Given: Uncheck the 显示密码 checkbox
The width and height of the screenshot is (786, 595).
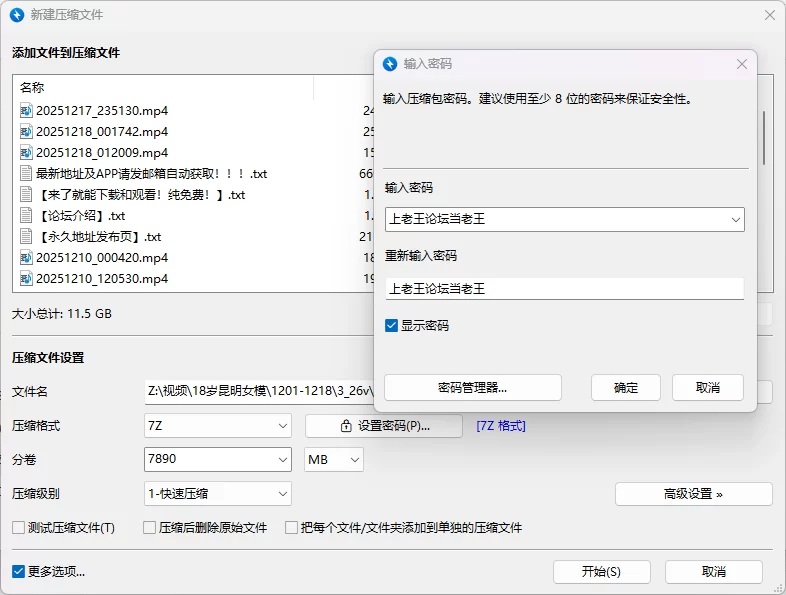Looking at the screenshot, I should tap(391, 326).
